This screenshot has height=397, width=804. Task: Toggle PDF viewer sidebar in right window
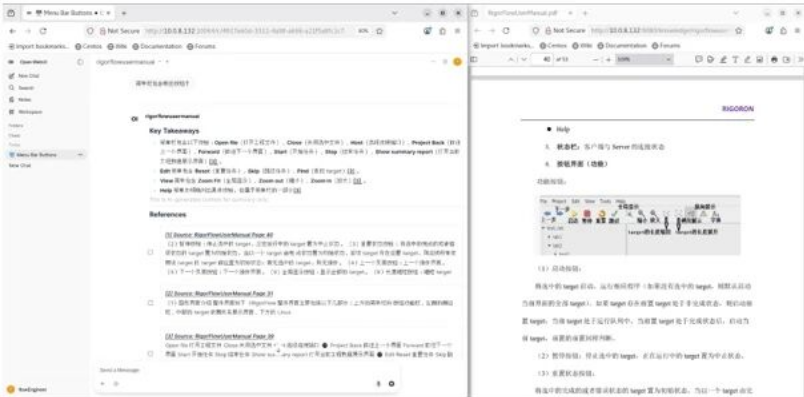pyautogui.click(x=474, y=59)
